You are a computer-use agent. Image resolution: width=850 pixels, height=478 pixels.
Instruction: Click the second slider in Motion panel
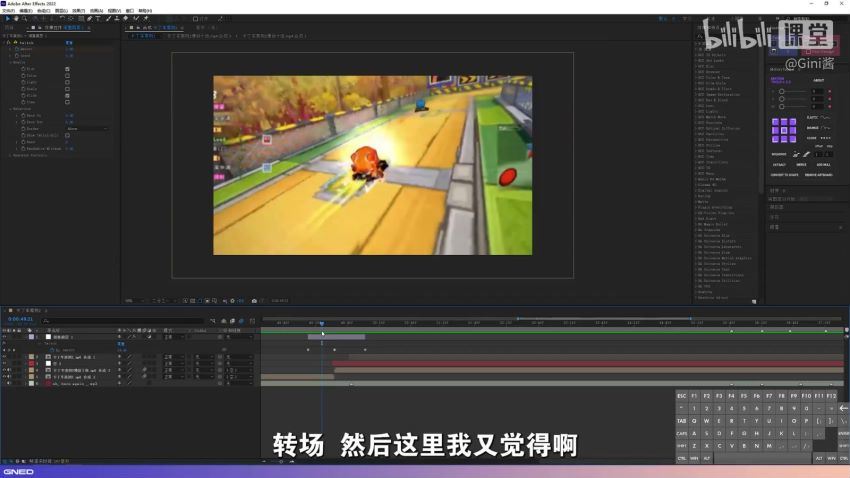(794, 99)
